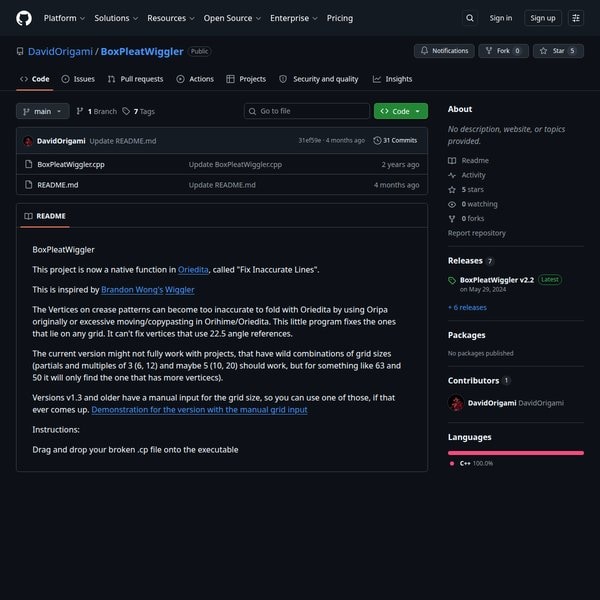Select the Code tab
The height and width of the screenshot is (600, 600).
[34, 79]
